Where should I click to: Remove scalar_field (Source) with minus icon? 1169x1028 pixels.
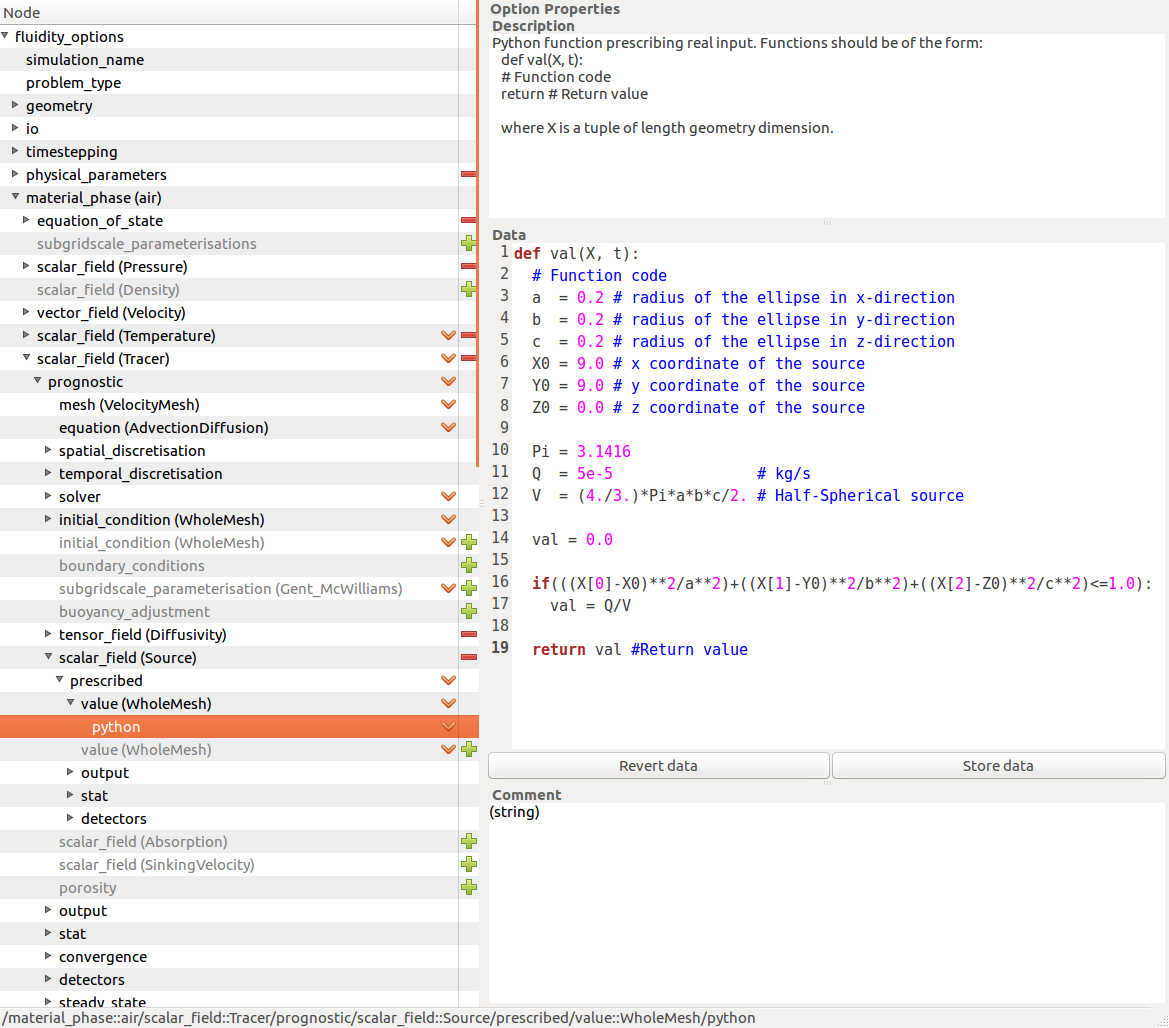pos(468,658)
